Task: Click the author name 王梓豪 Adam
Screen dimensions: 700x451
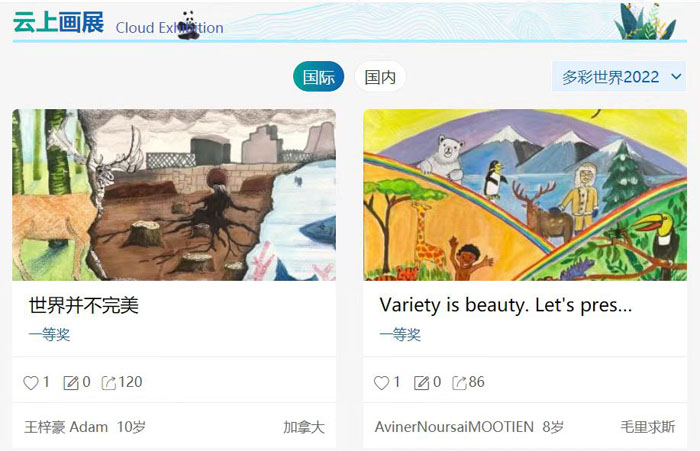Action: click(66, 427)
